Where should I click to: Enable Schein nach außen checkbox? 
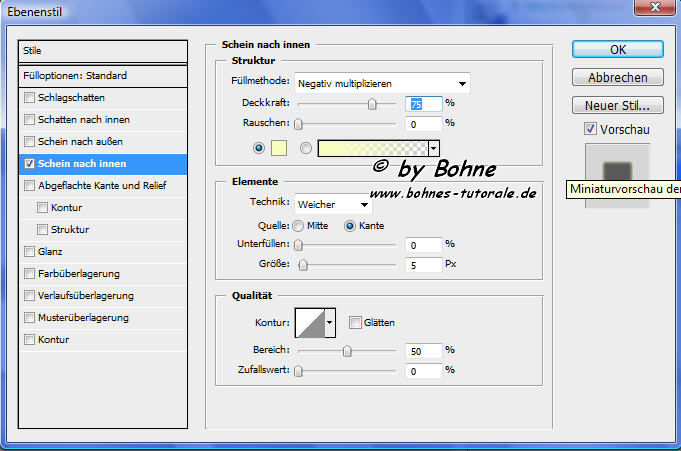pos(29,141)
